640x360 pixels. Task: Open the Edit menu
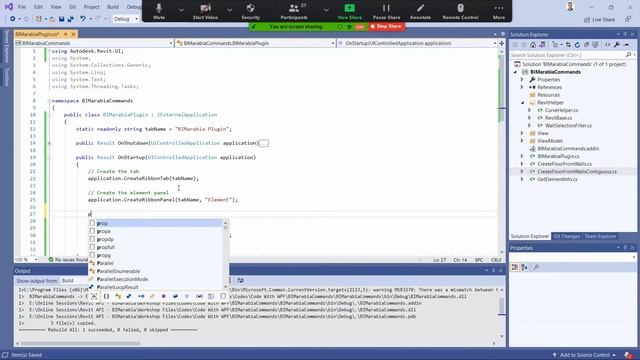38,7
